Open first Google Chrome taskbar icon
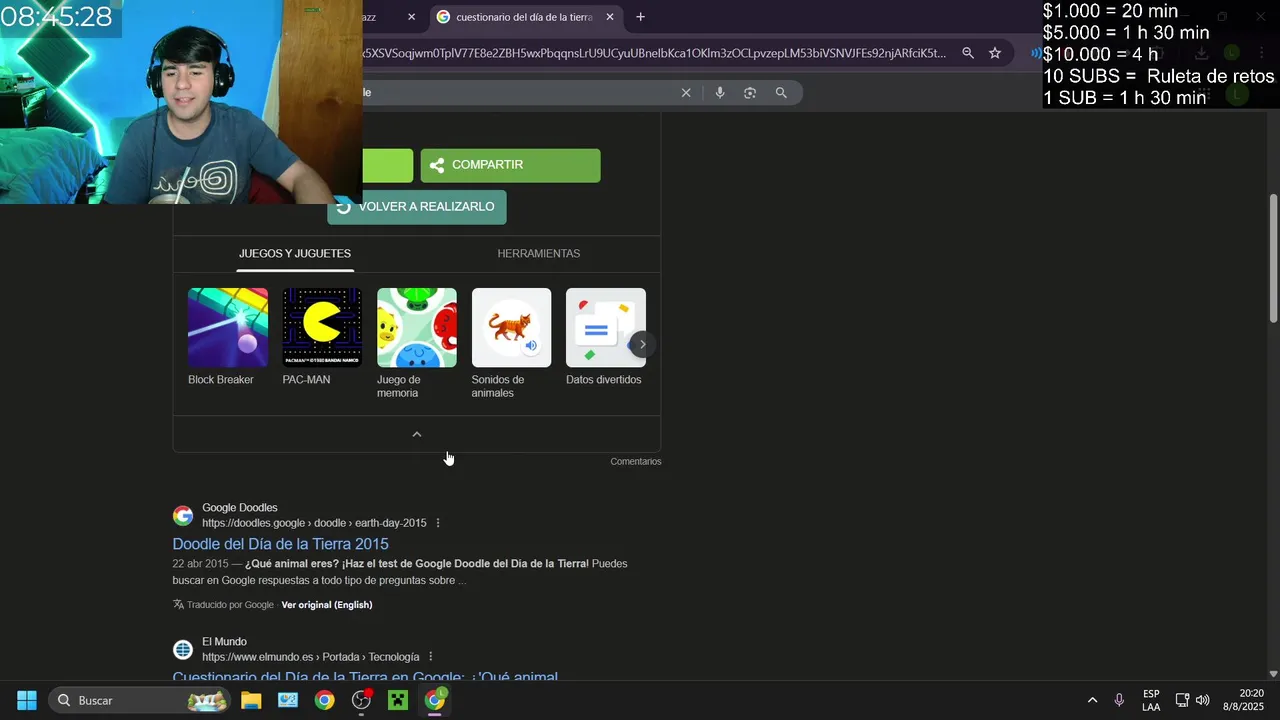Viewport: 1280px width, 720px height. pyautogui.click(x=324, y=700)
